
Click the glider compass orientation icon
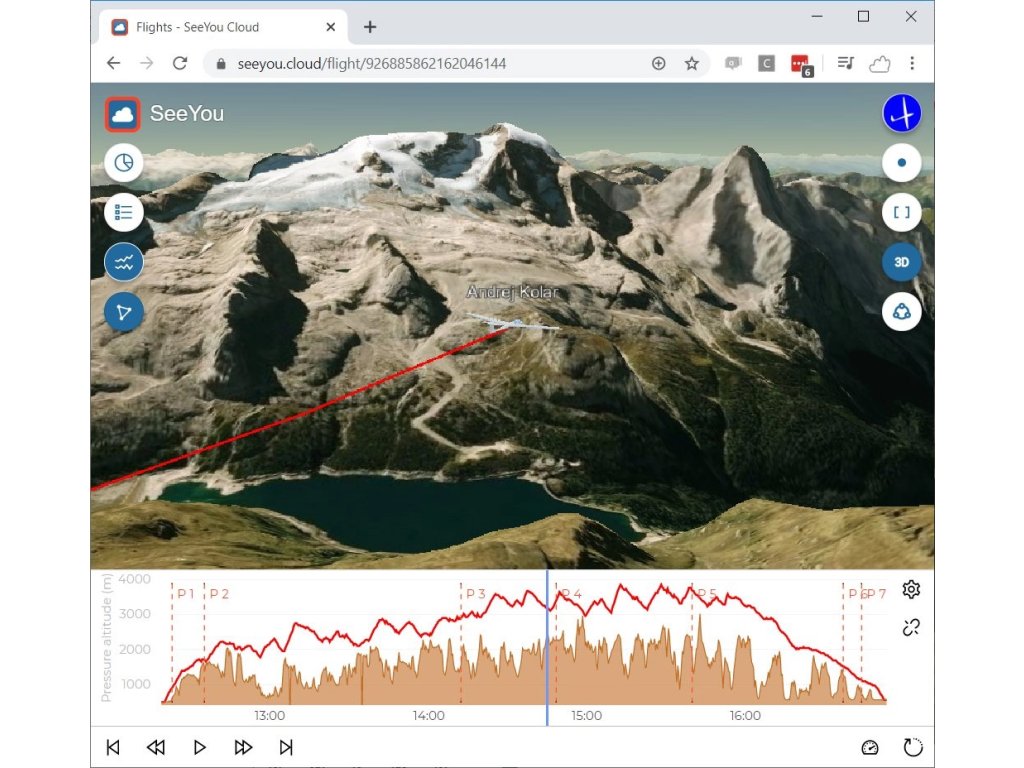pos(901,113)
